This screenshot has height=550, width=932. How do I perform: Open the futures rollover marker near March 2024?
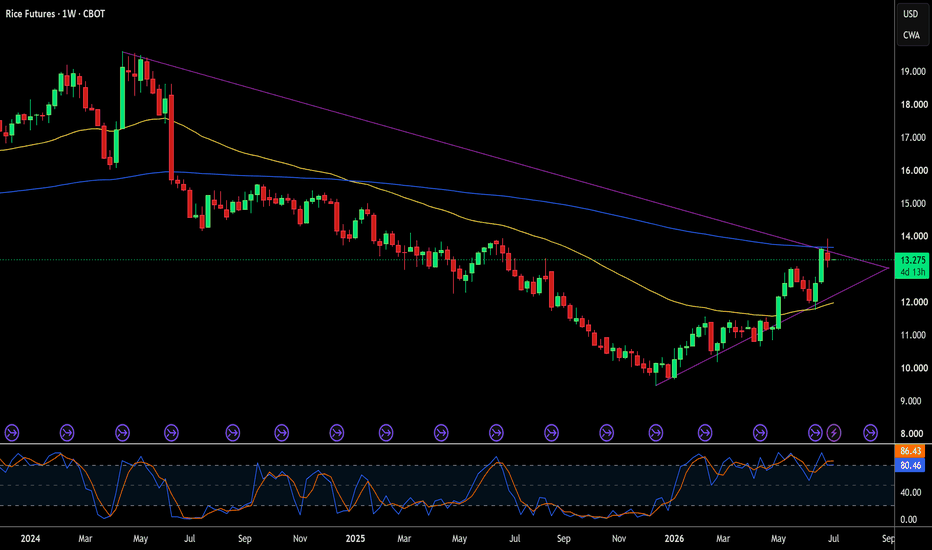[67, 433]
